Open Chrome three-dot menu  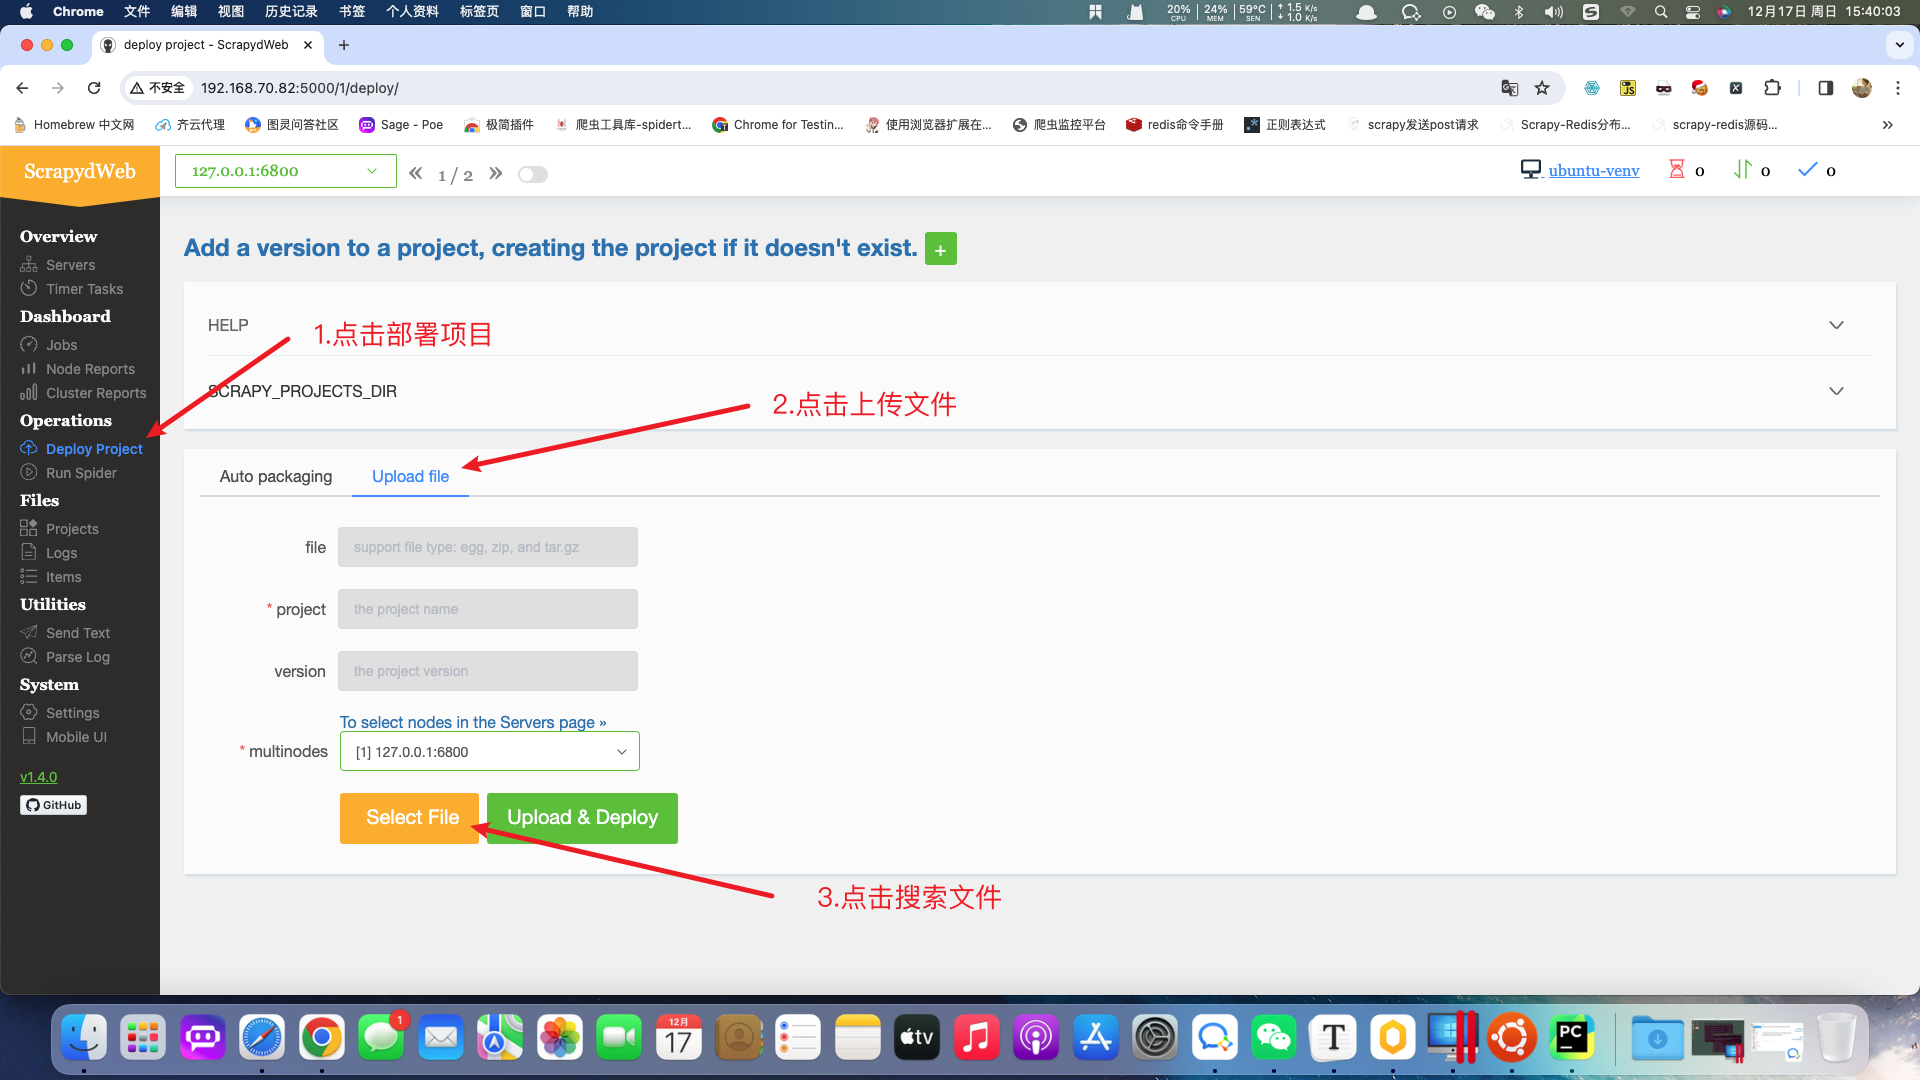(1897, 88)
